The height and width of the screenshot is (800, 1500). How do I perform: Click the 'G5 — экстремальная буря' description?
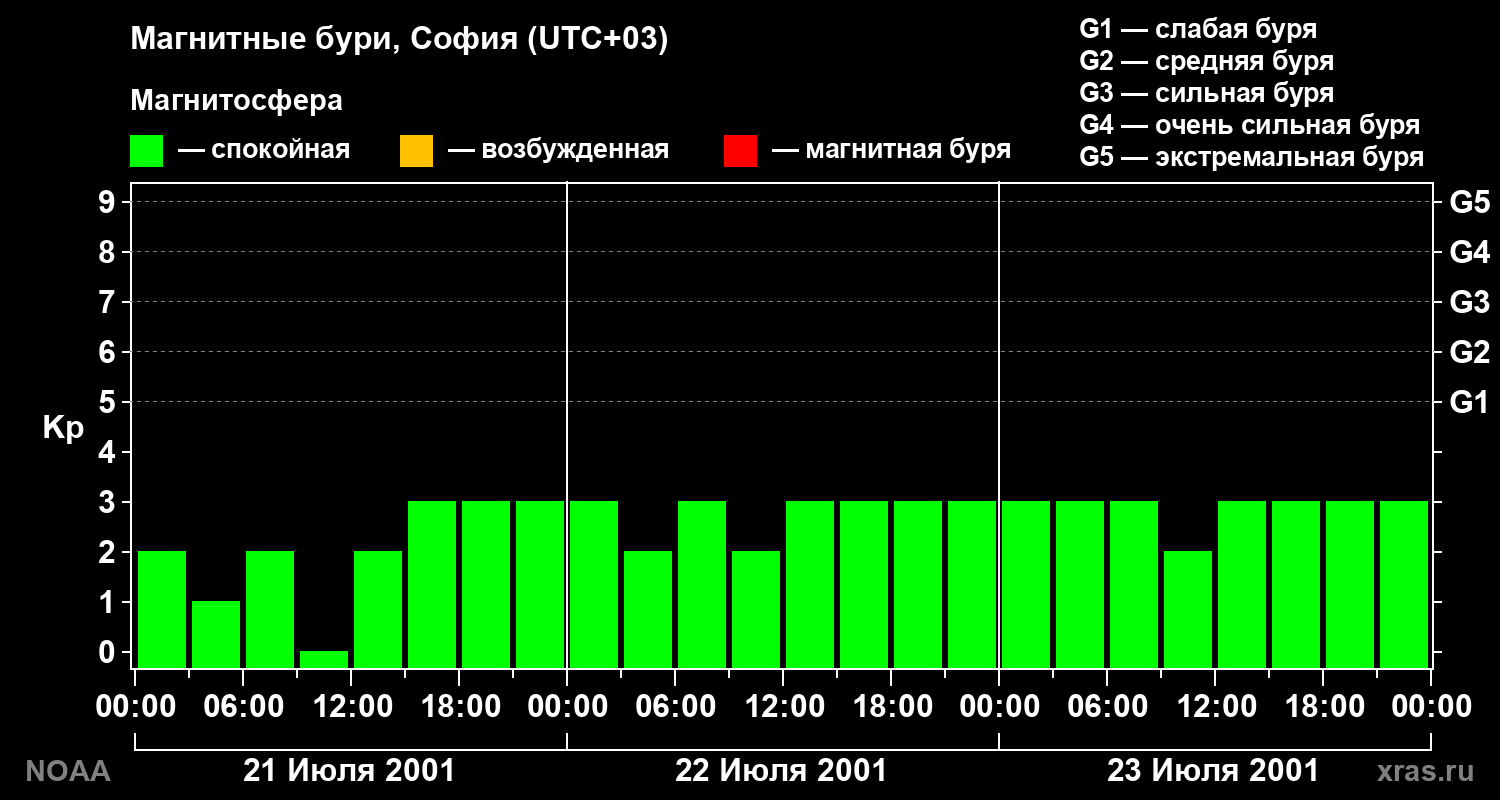point(1252,157)
